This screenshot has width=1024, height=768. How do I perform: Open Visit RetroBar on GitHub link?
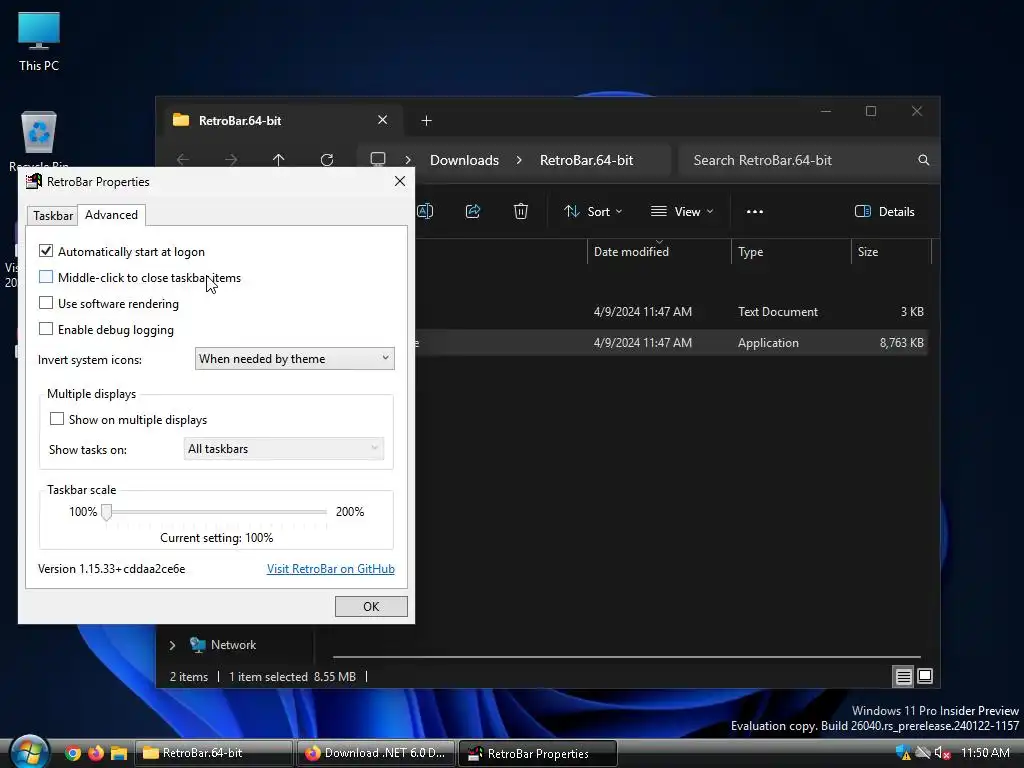pyautogui.click(x=330, y=569)
